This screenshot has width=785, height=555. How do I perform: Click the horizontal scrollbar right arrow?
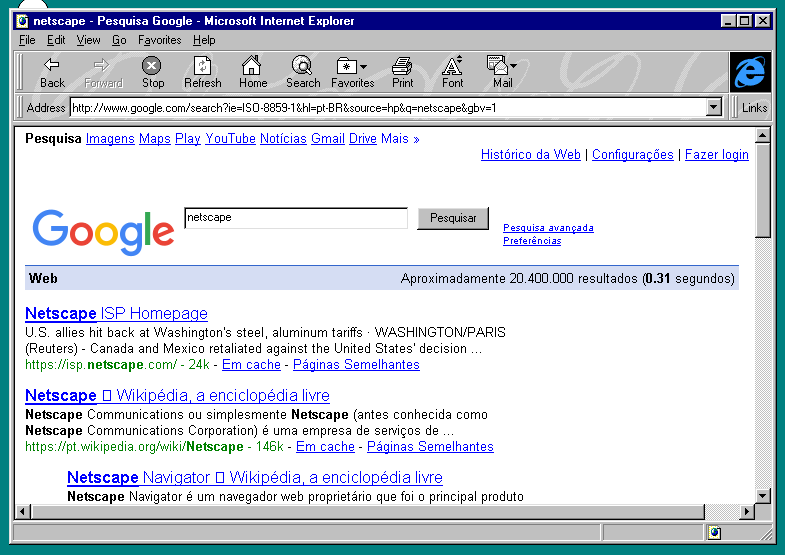[745, 512]
